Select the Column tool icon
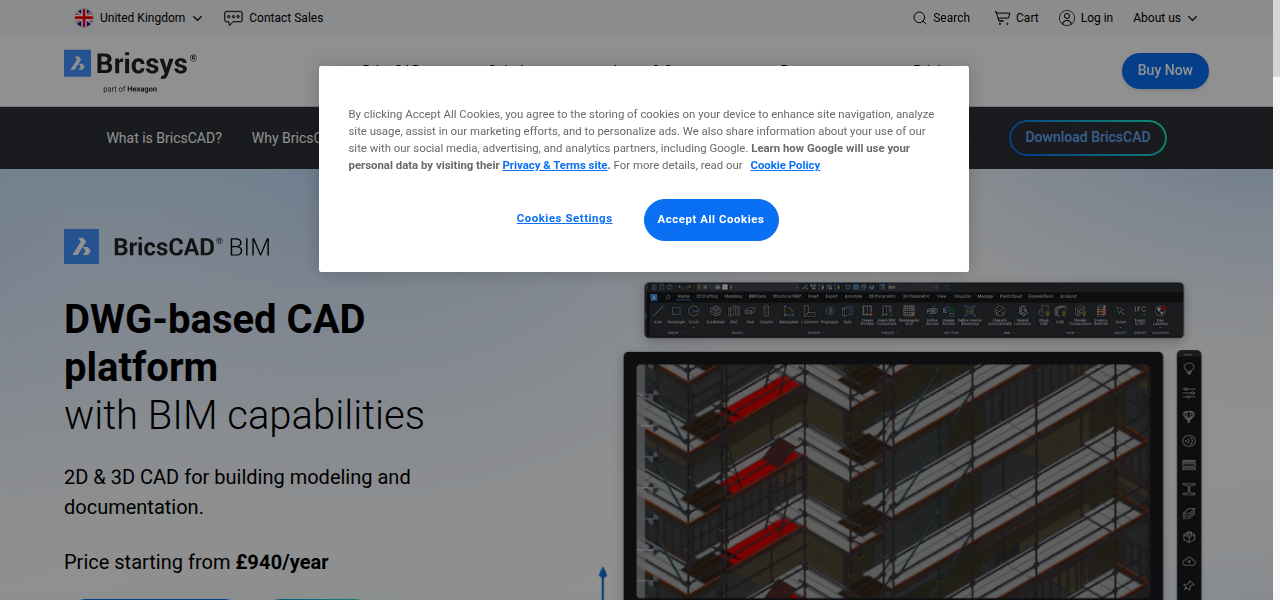Screen dimensions: 1280x600 (767, 311)
